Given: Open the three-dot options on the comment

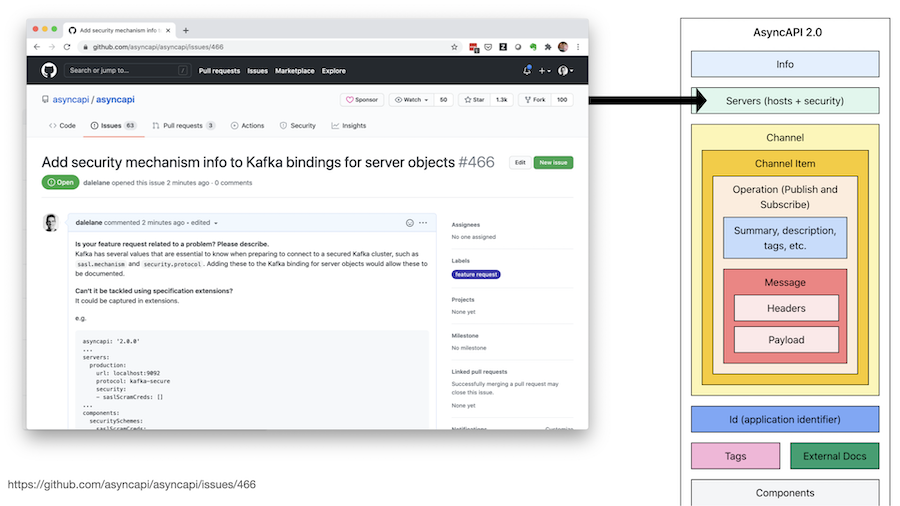Looking at the screenshot, I should [423, 223].
